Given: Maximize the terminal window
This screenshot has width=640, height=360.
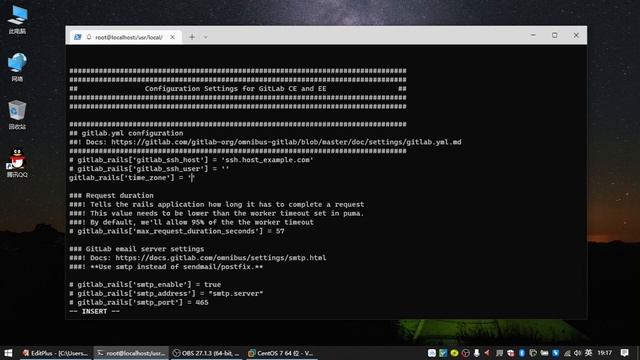Looking at the screenshot, I should pyautogui.click(x=554, y=36).
